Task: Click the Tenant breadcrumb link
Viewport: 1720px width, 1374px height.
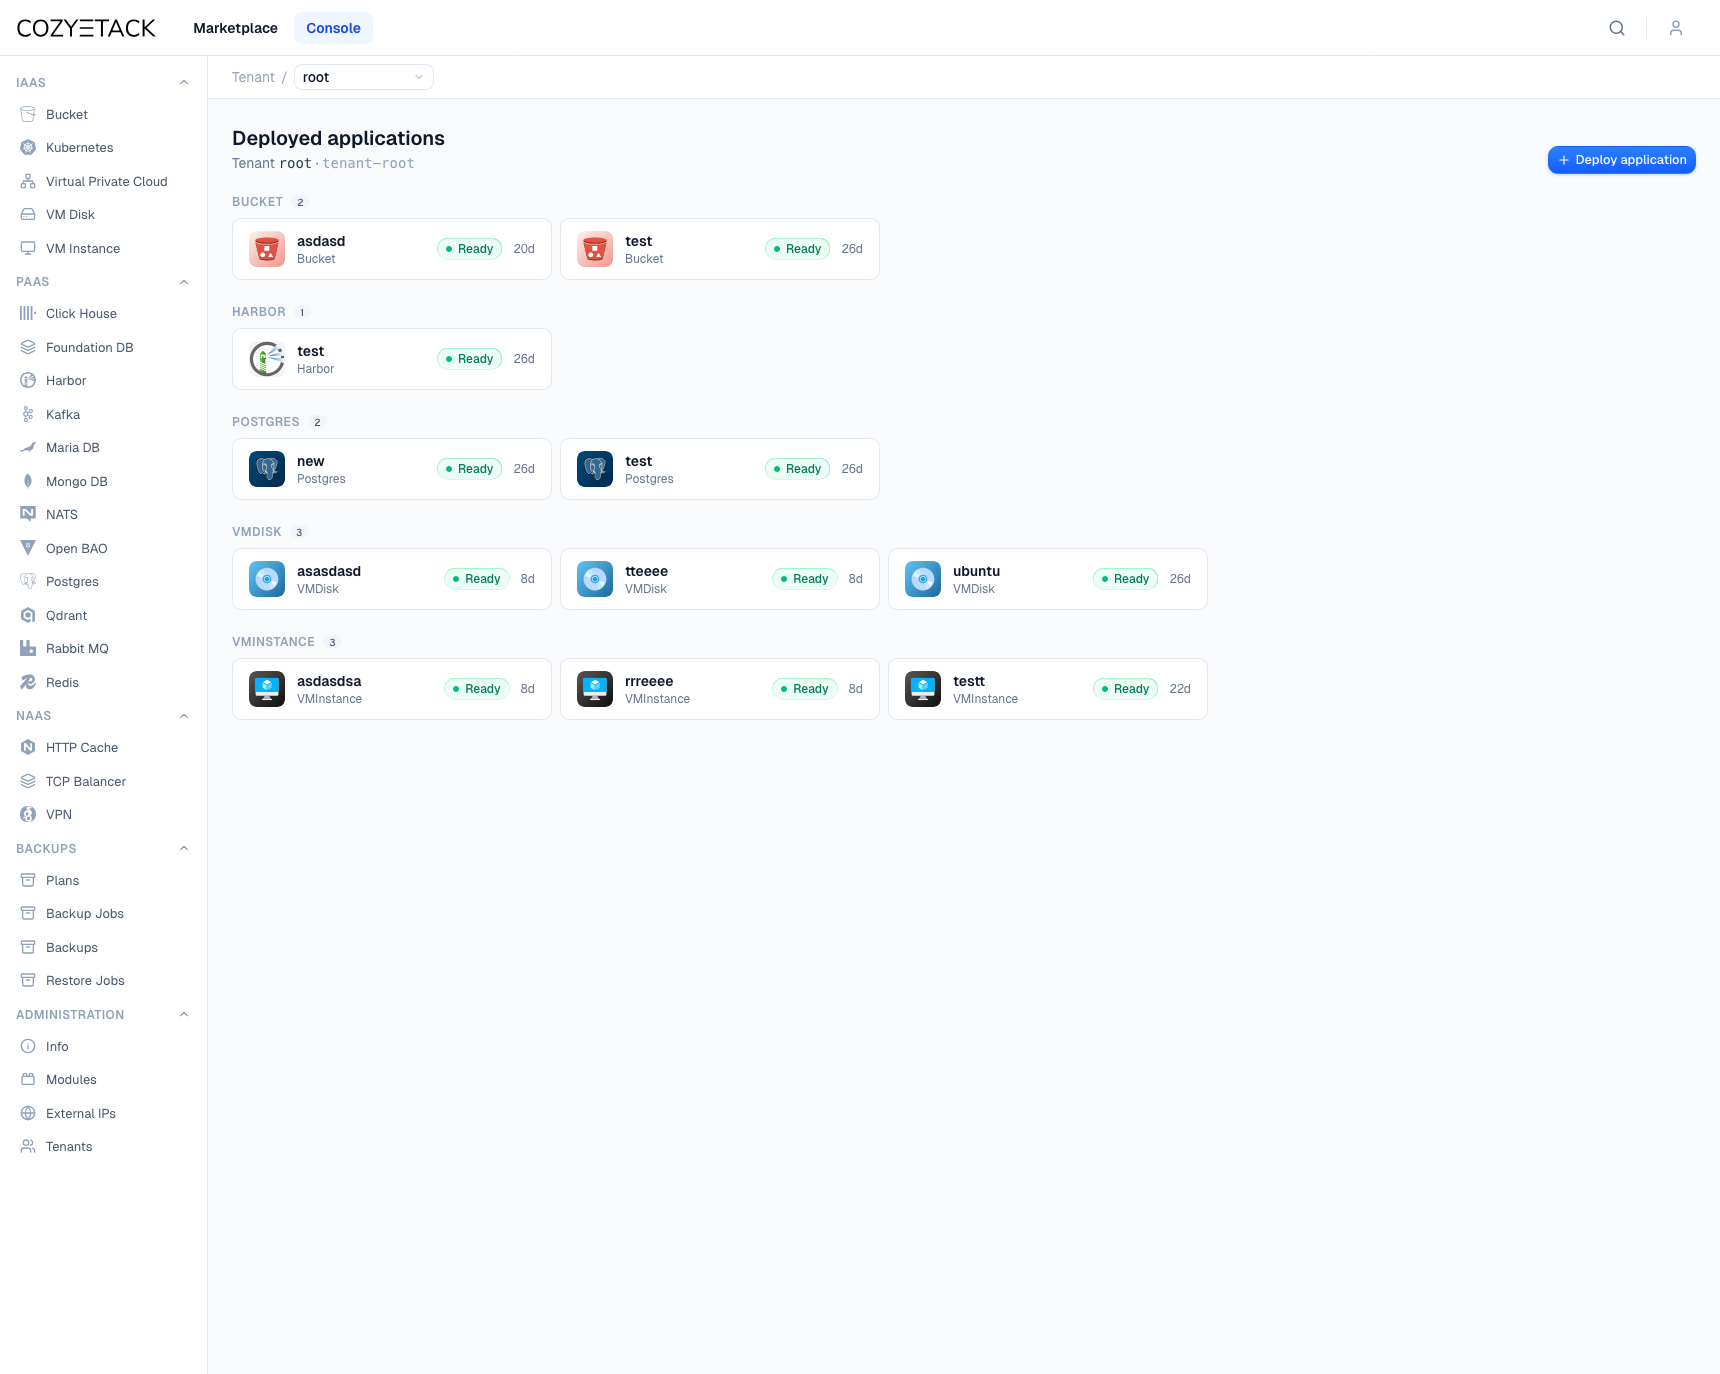Action: click(x=253, y=77)
